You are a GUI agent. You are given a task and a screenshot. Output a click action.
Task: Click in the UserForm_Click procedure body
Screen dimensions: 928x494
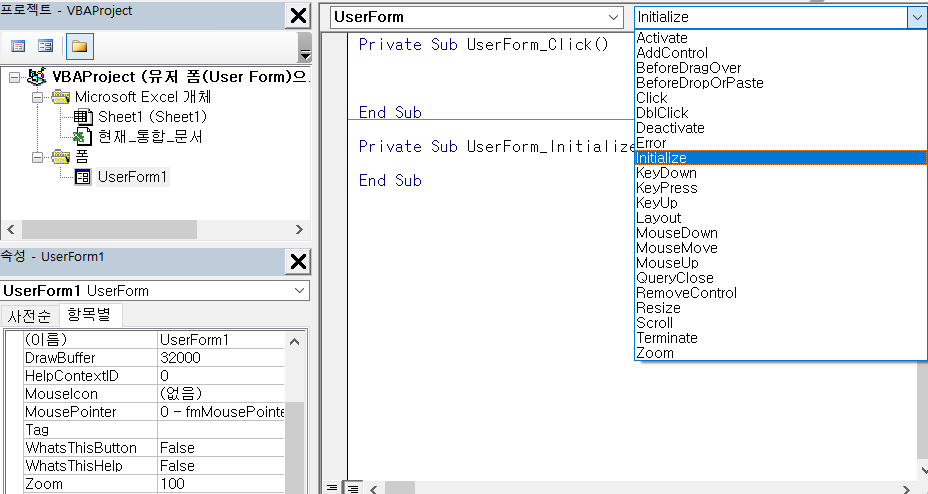pos(491,78)
